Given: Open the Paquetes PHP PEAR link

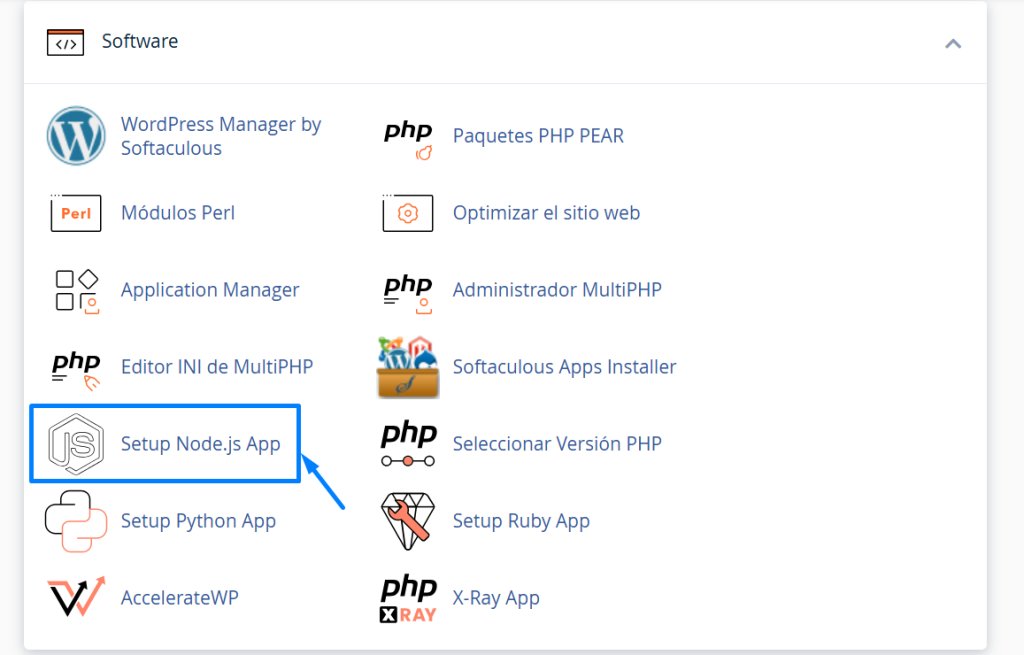Looking at the screenshot, I should [538, 136].
